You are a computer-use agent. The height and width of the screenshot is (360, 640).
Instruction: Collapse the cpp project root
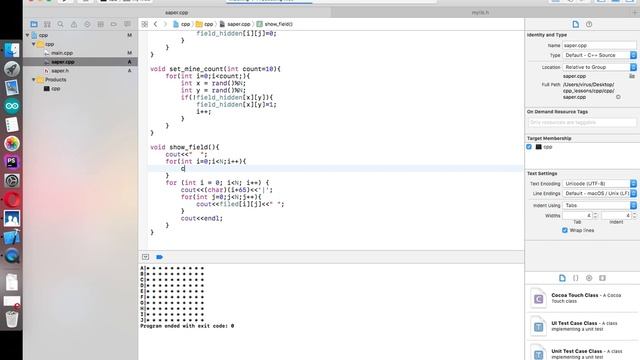(28, 36)
